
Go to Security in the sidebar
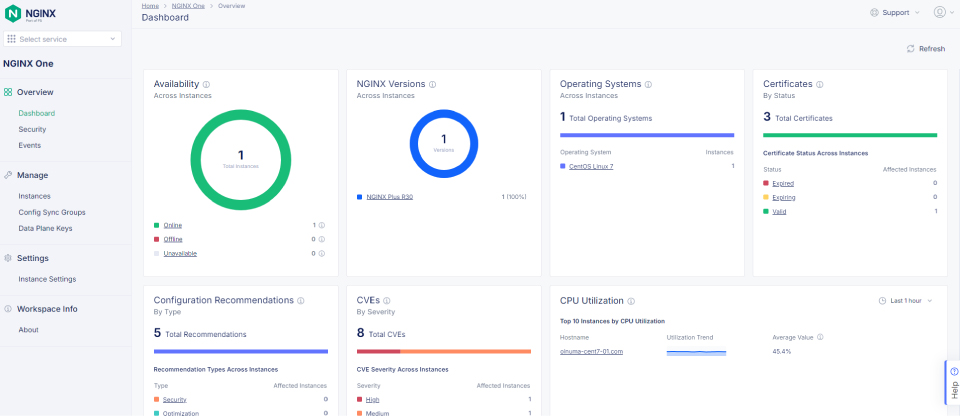pyautogui.click(x=32, y=129)
